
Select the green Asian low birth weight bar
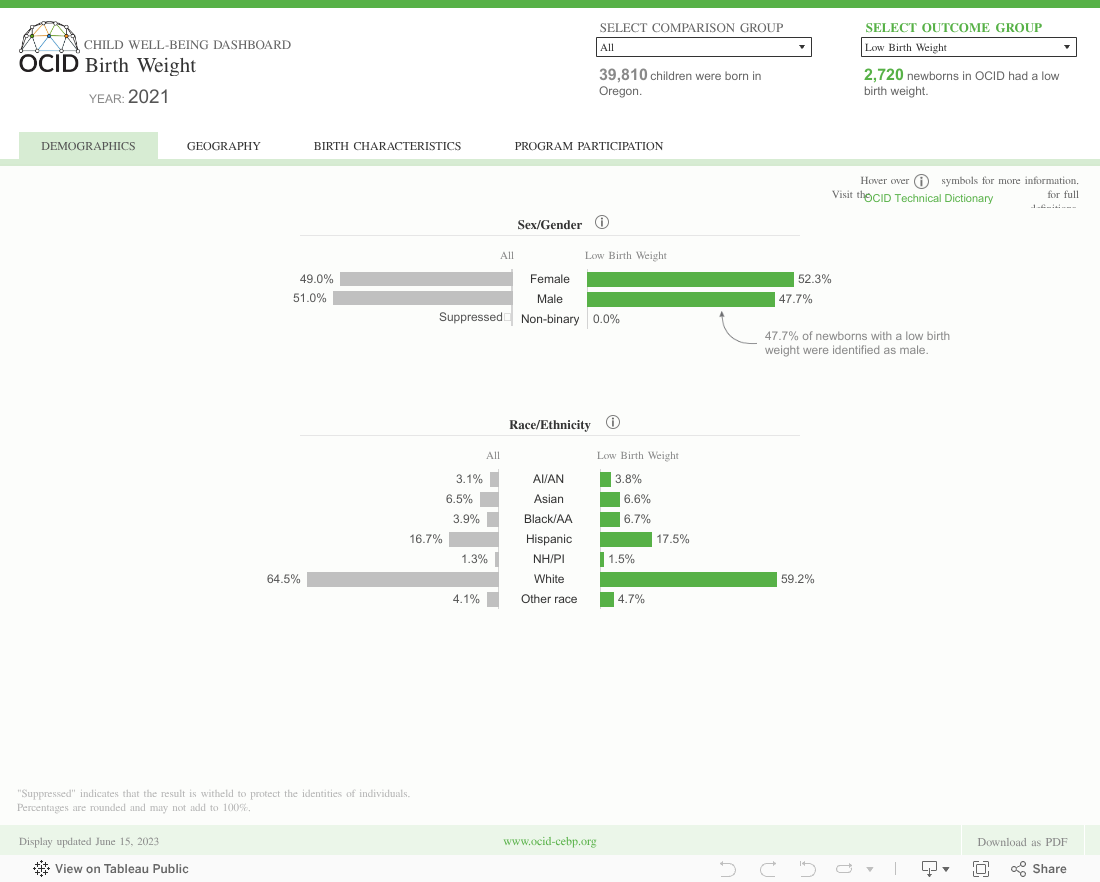610,499
